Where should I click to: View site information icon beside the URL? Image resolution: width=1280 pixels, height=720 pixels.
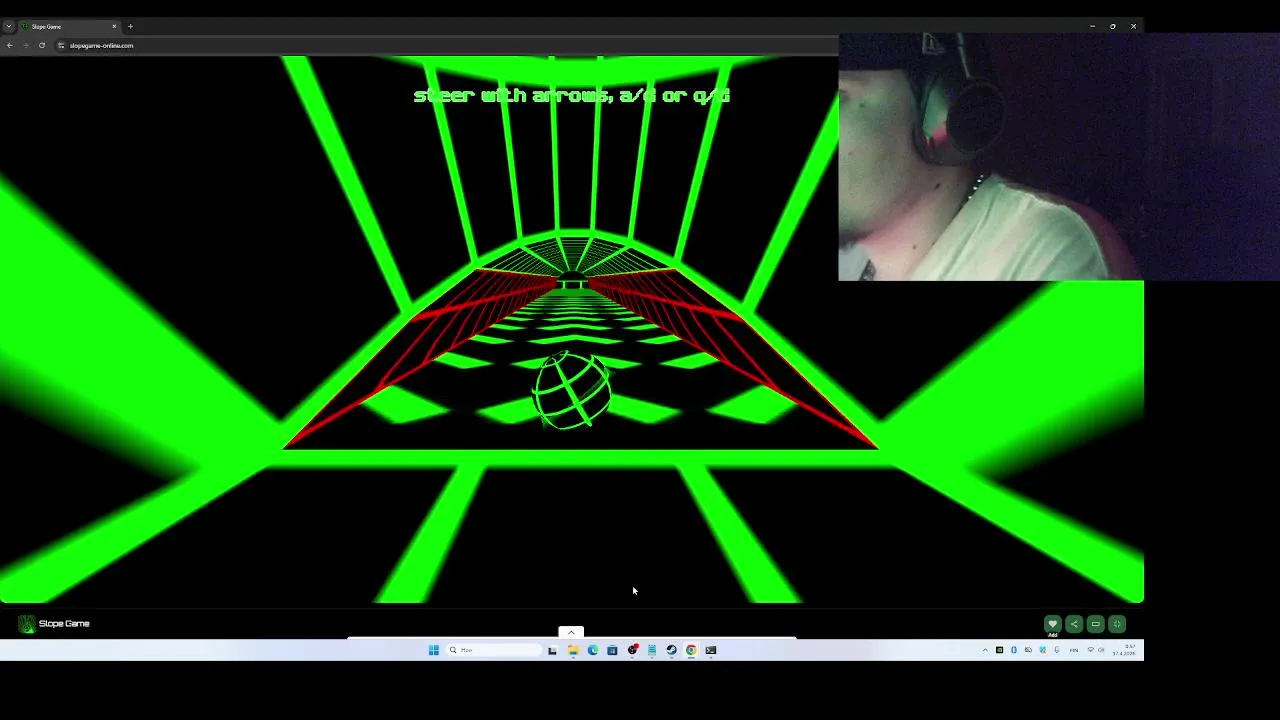click(61, 45)
